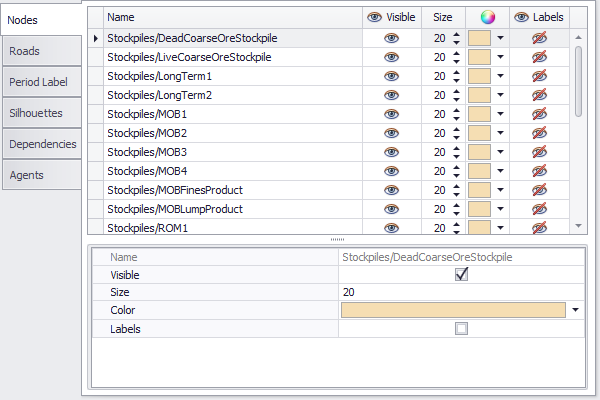
Task: Switch to the Silhouettes tab
Action: pos(42,113)
